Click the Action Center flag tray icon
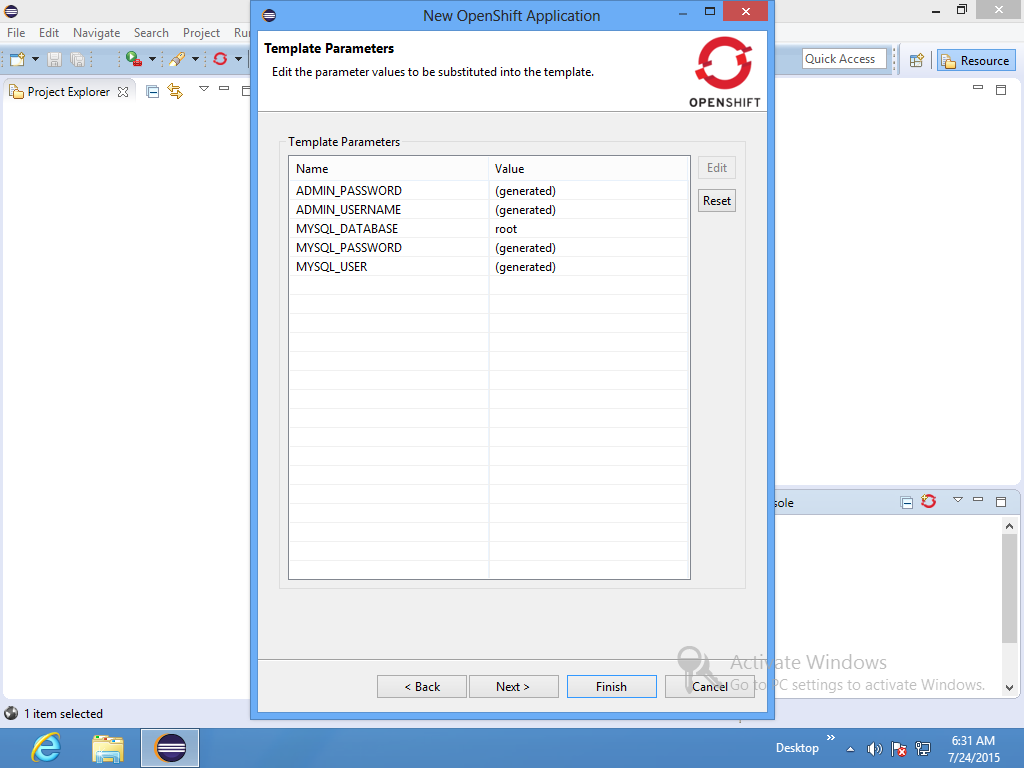The image size is (1024, 768). click(x=899, y=749)
